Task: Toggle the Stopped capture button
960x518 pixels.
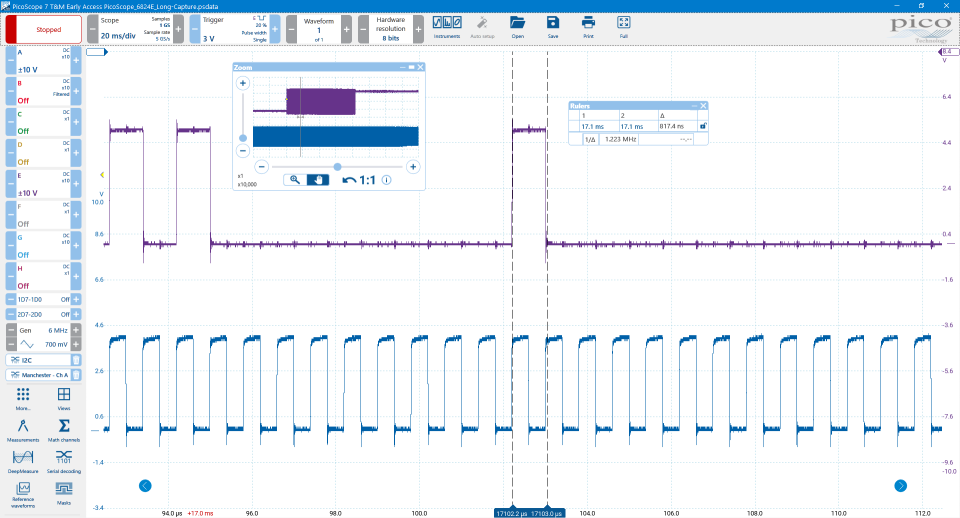Action: click(x=42, y=29)
